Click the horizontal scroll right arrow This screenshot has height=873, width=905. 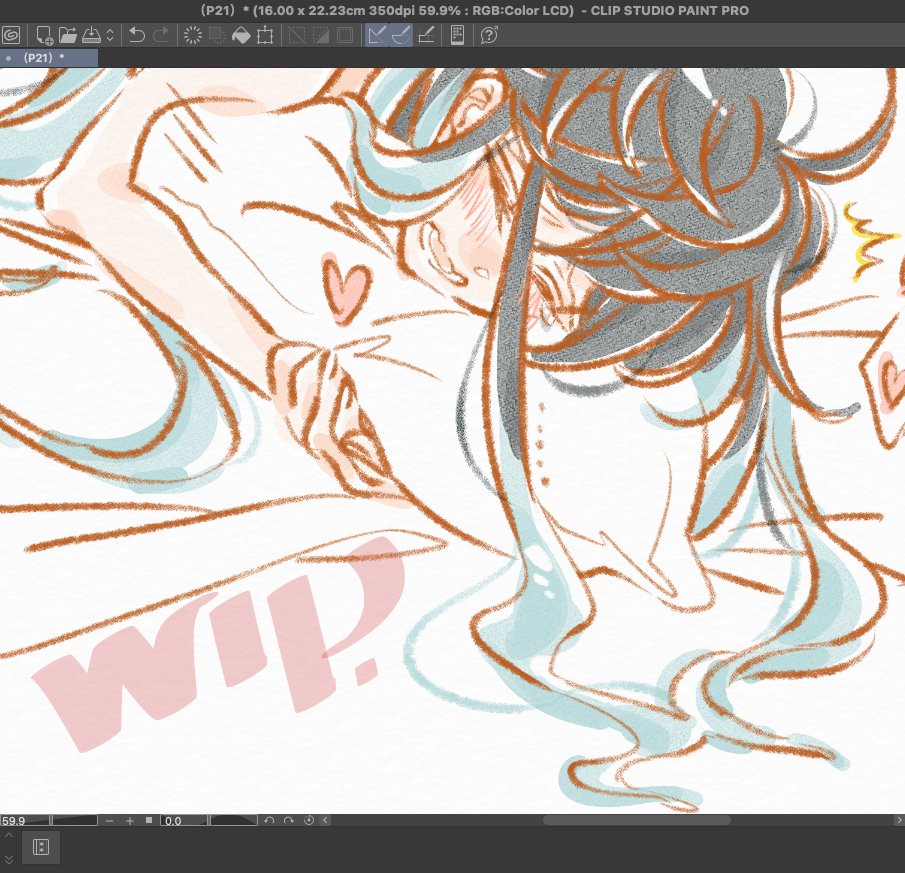(899, 820)
